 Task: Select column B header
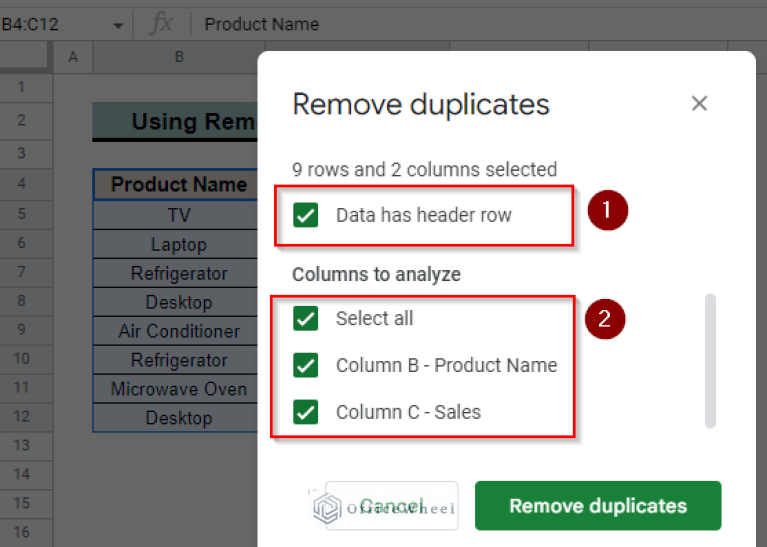click(x=178, y=57)
